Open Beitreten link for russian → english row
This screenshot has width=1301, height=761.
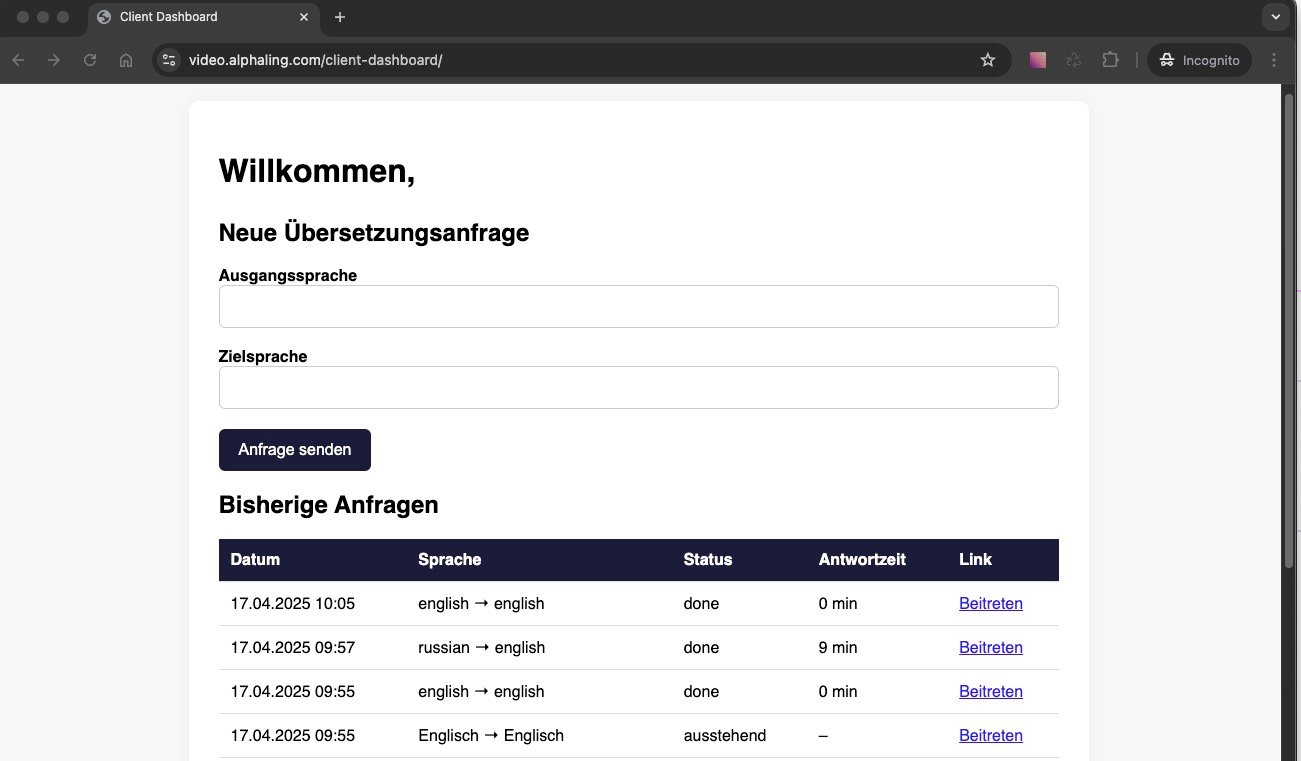(x=990, y=647)
